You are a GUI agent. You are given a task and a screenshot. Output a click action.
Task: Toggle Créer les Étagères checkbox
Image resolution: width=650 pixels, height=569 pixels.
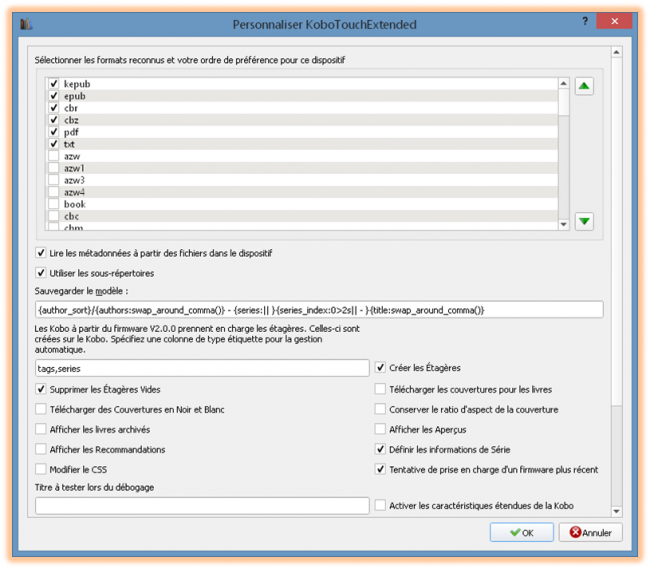coord(380,368)
